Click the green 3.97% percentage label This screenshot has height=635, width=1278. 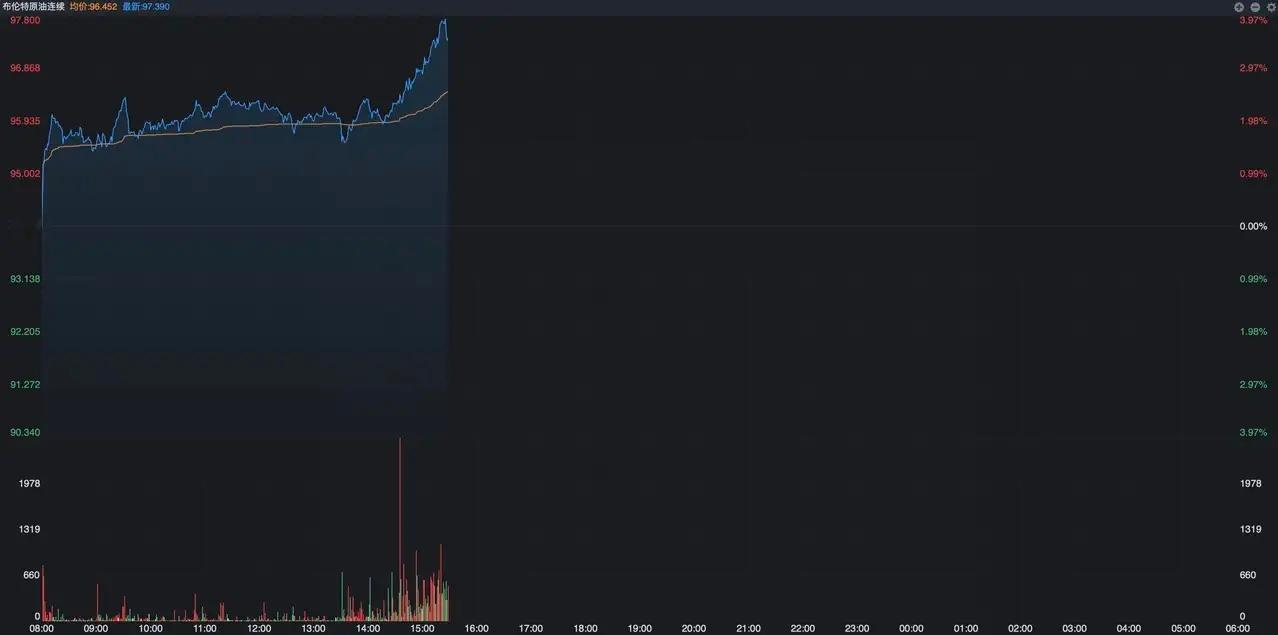click(x=1253, y=432)
